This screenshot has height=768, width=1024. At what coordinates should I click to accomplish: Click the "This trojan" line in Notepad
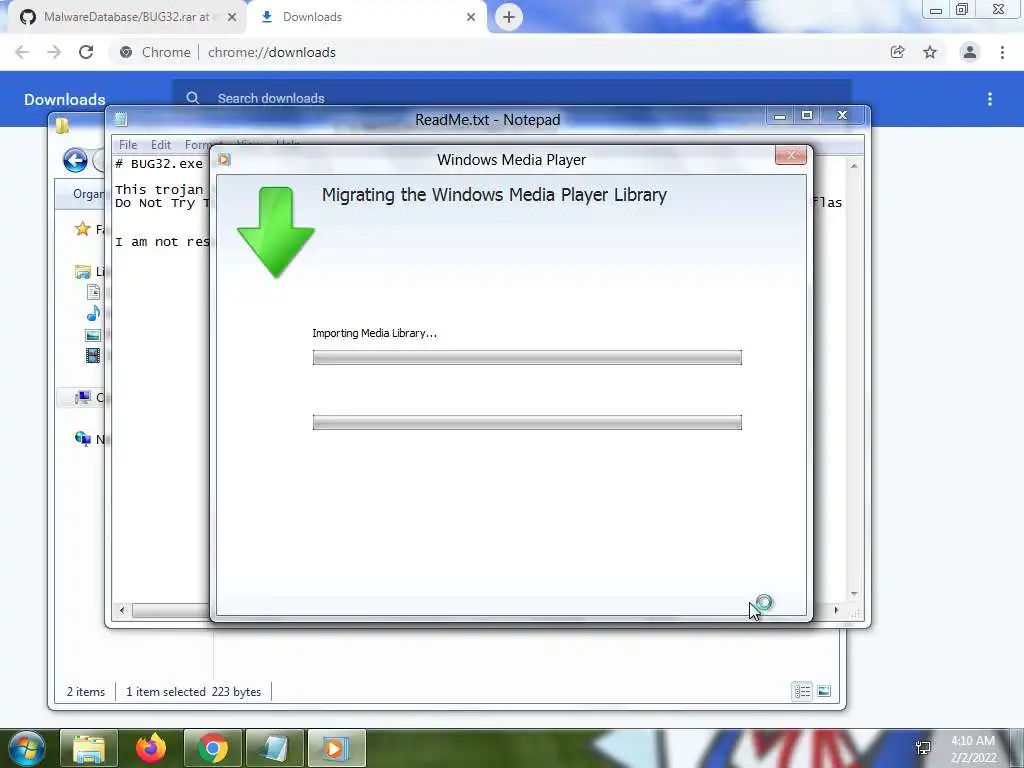point(159,189)
